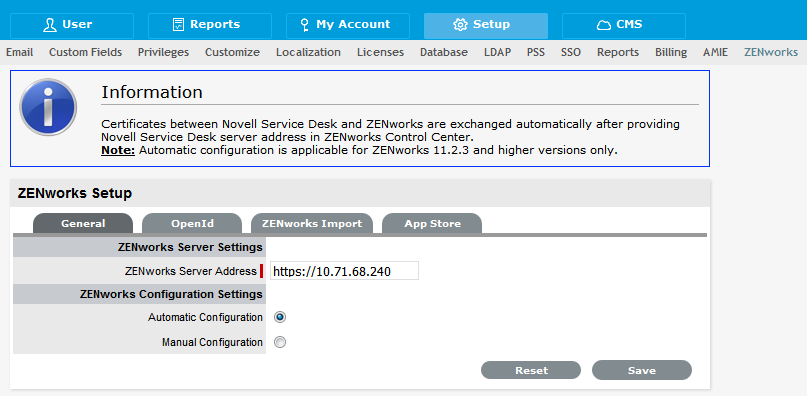Image resolution: width=807 pixels, height=396 pixels.
Task: Open Reports submenu in setup bar
Action: (618, 53)
